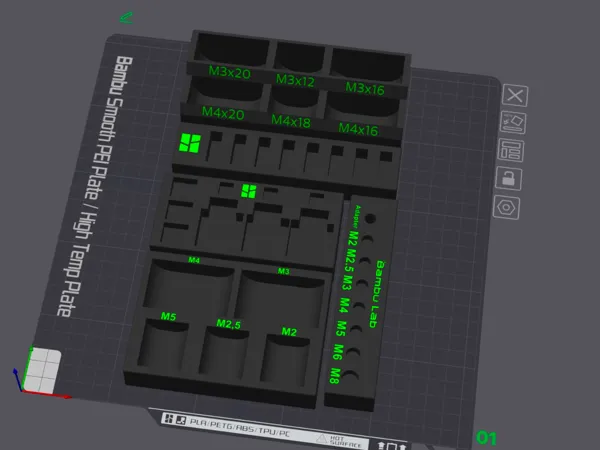Select the M2,5 nut compartment label
This screenshot has height=450, width=600.
(228, 324)
